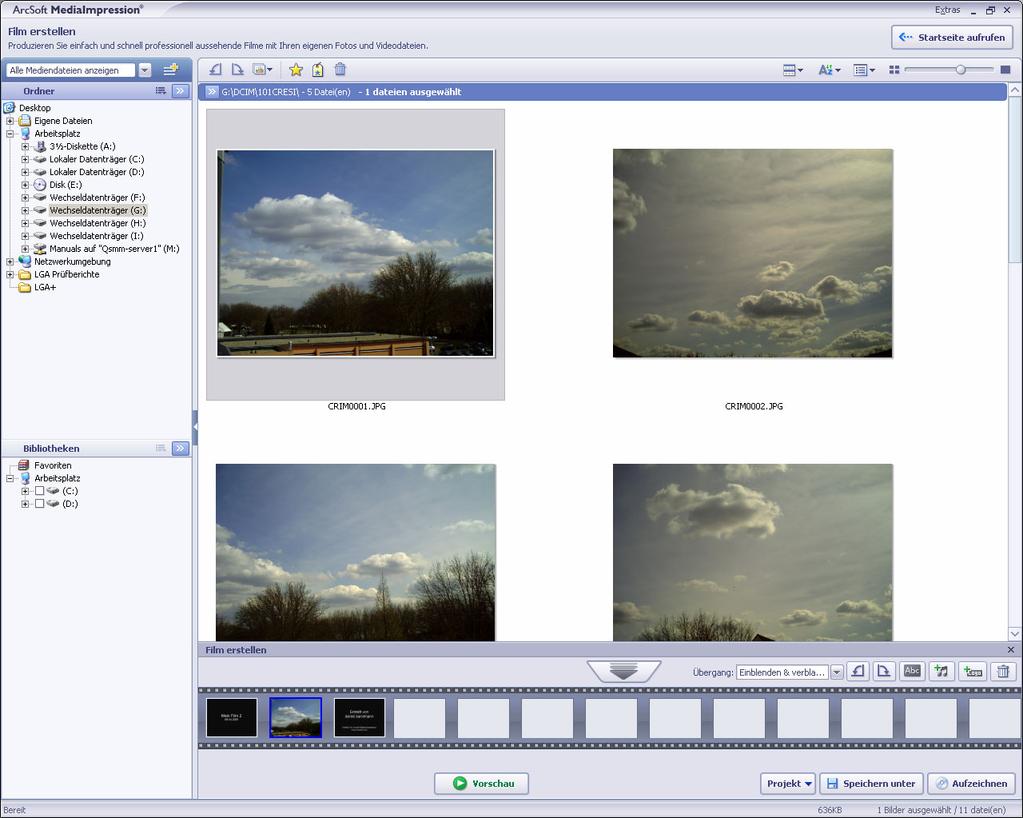Click the thumbnail size slider handle
This screenshot has height=818, width=1023.
point(960,70)
